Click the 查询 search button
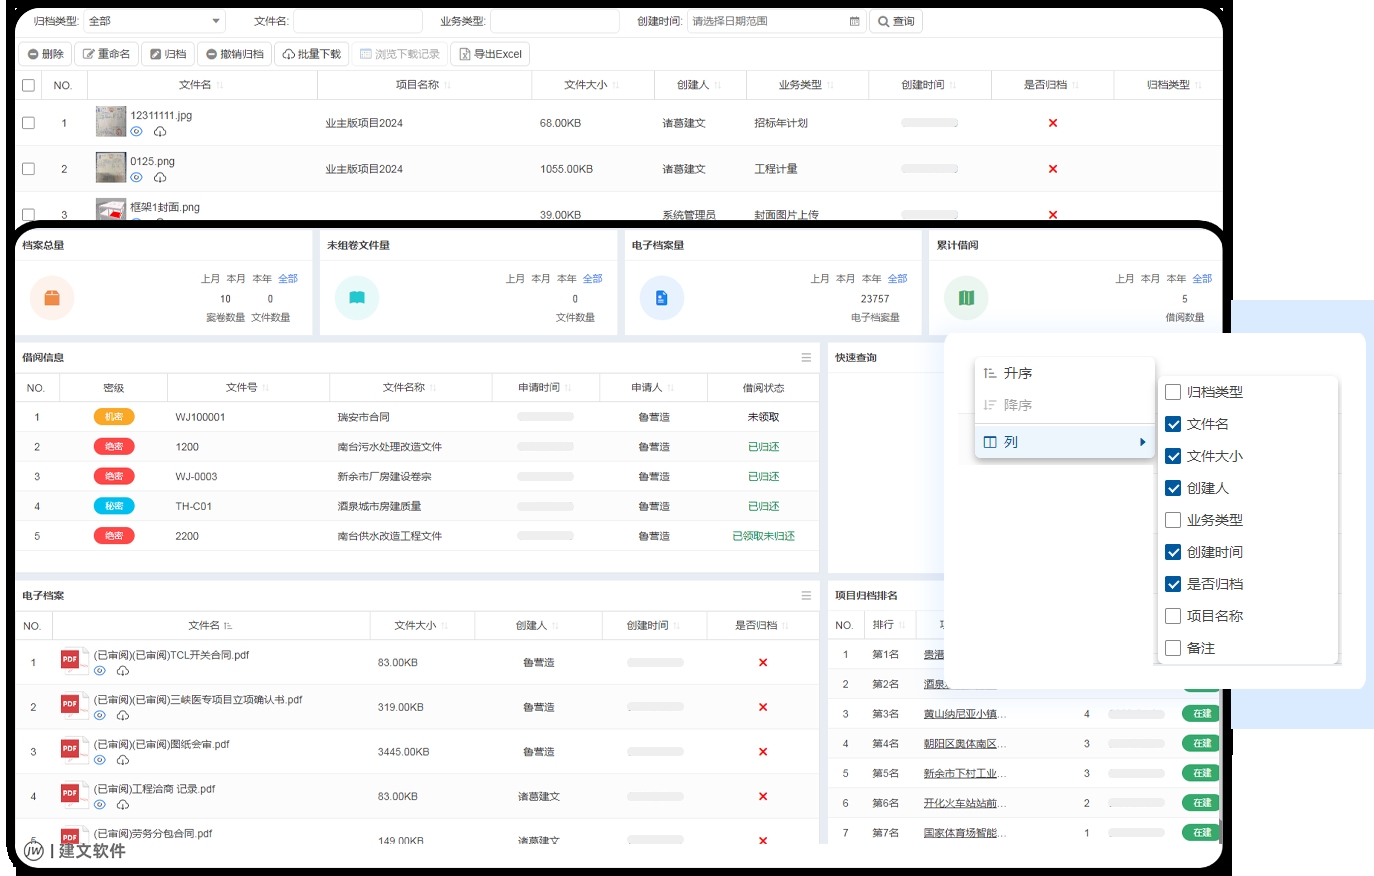The height and width of the screenshot is (876, 1374). tap(896, 21)
